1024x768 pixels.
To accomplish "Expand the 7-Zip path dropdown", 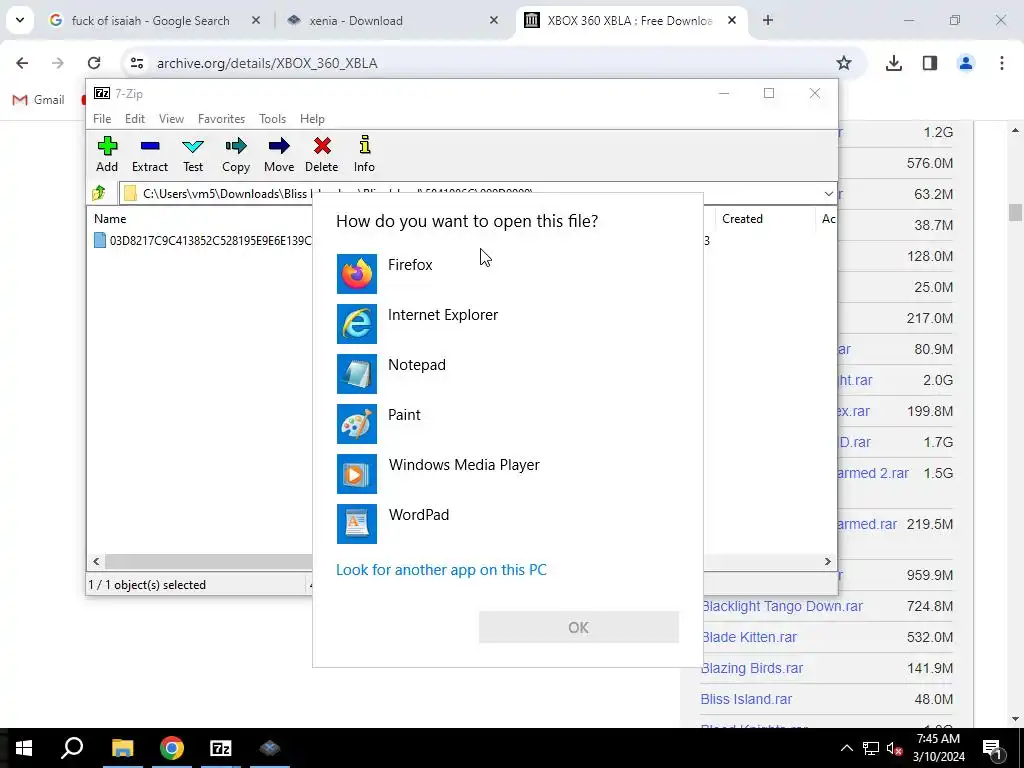I will coord(828,193).
